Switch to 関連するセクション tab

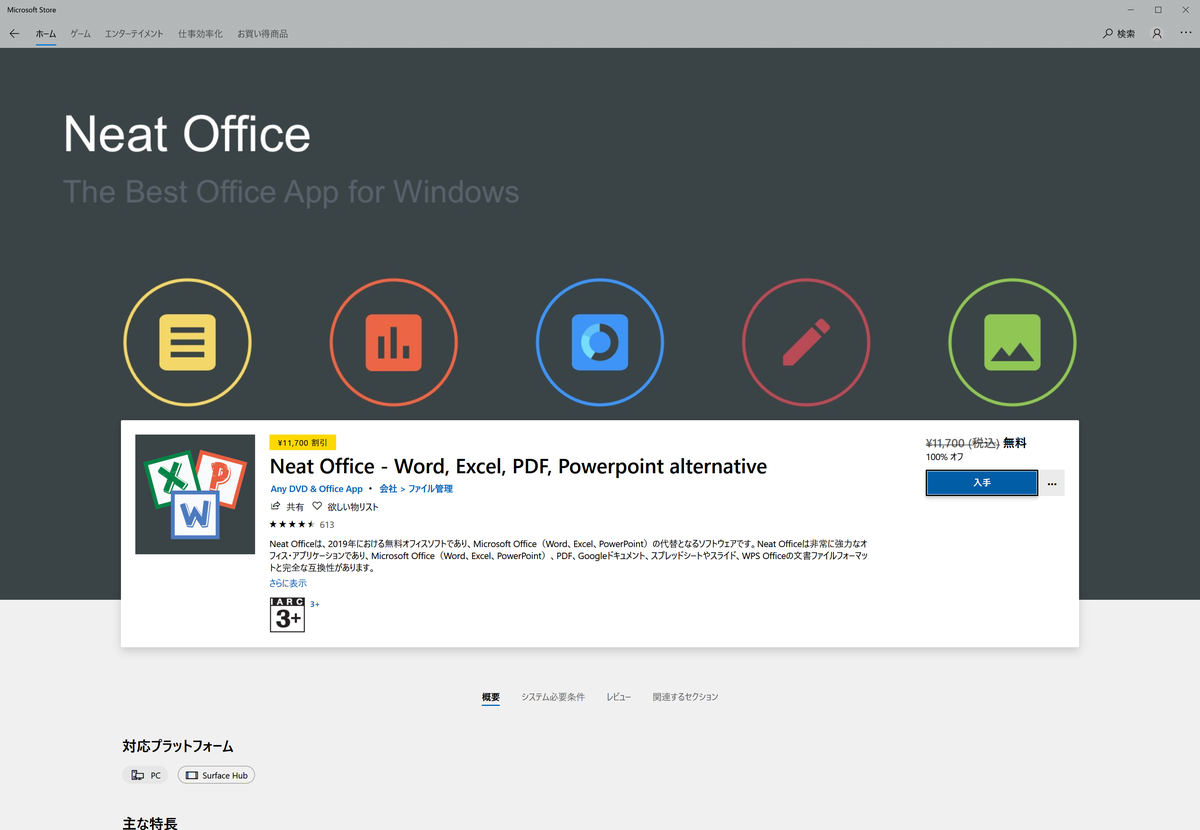(x=685, y=697)
